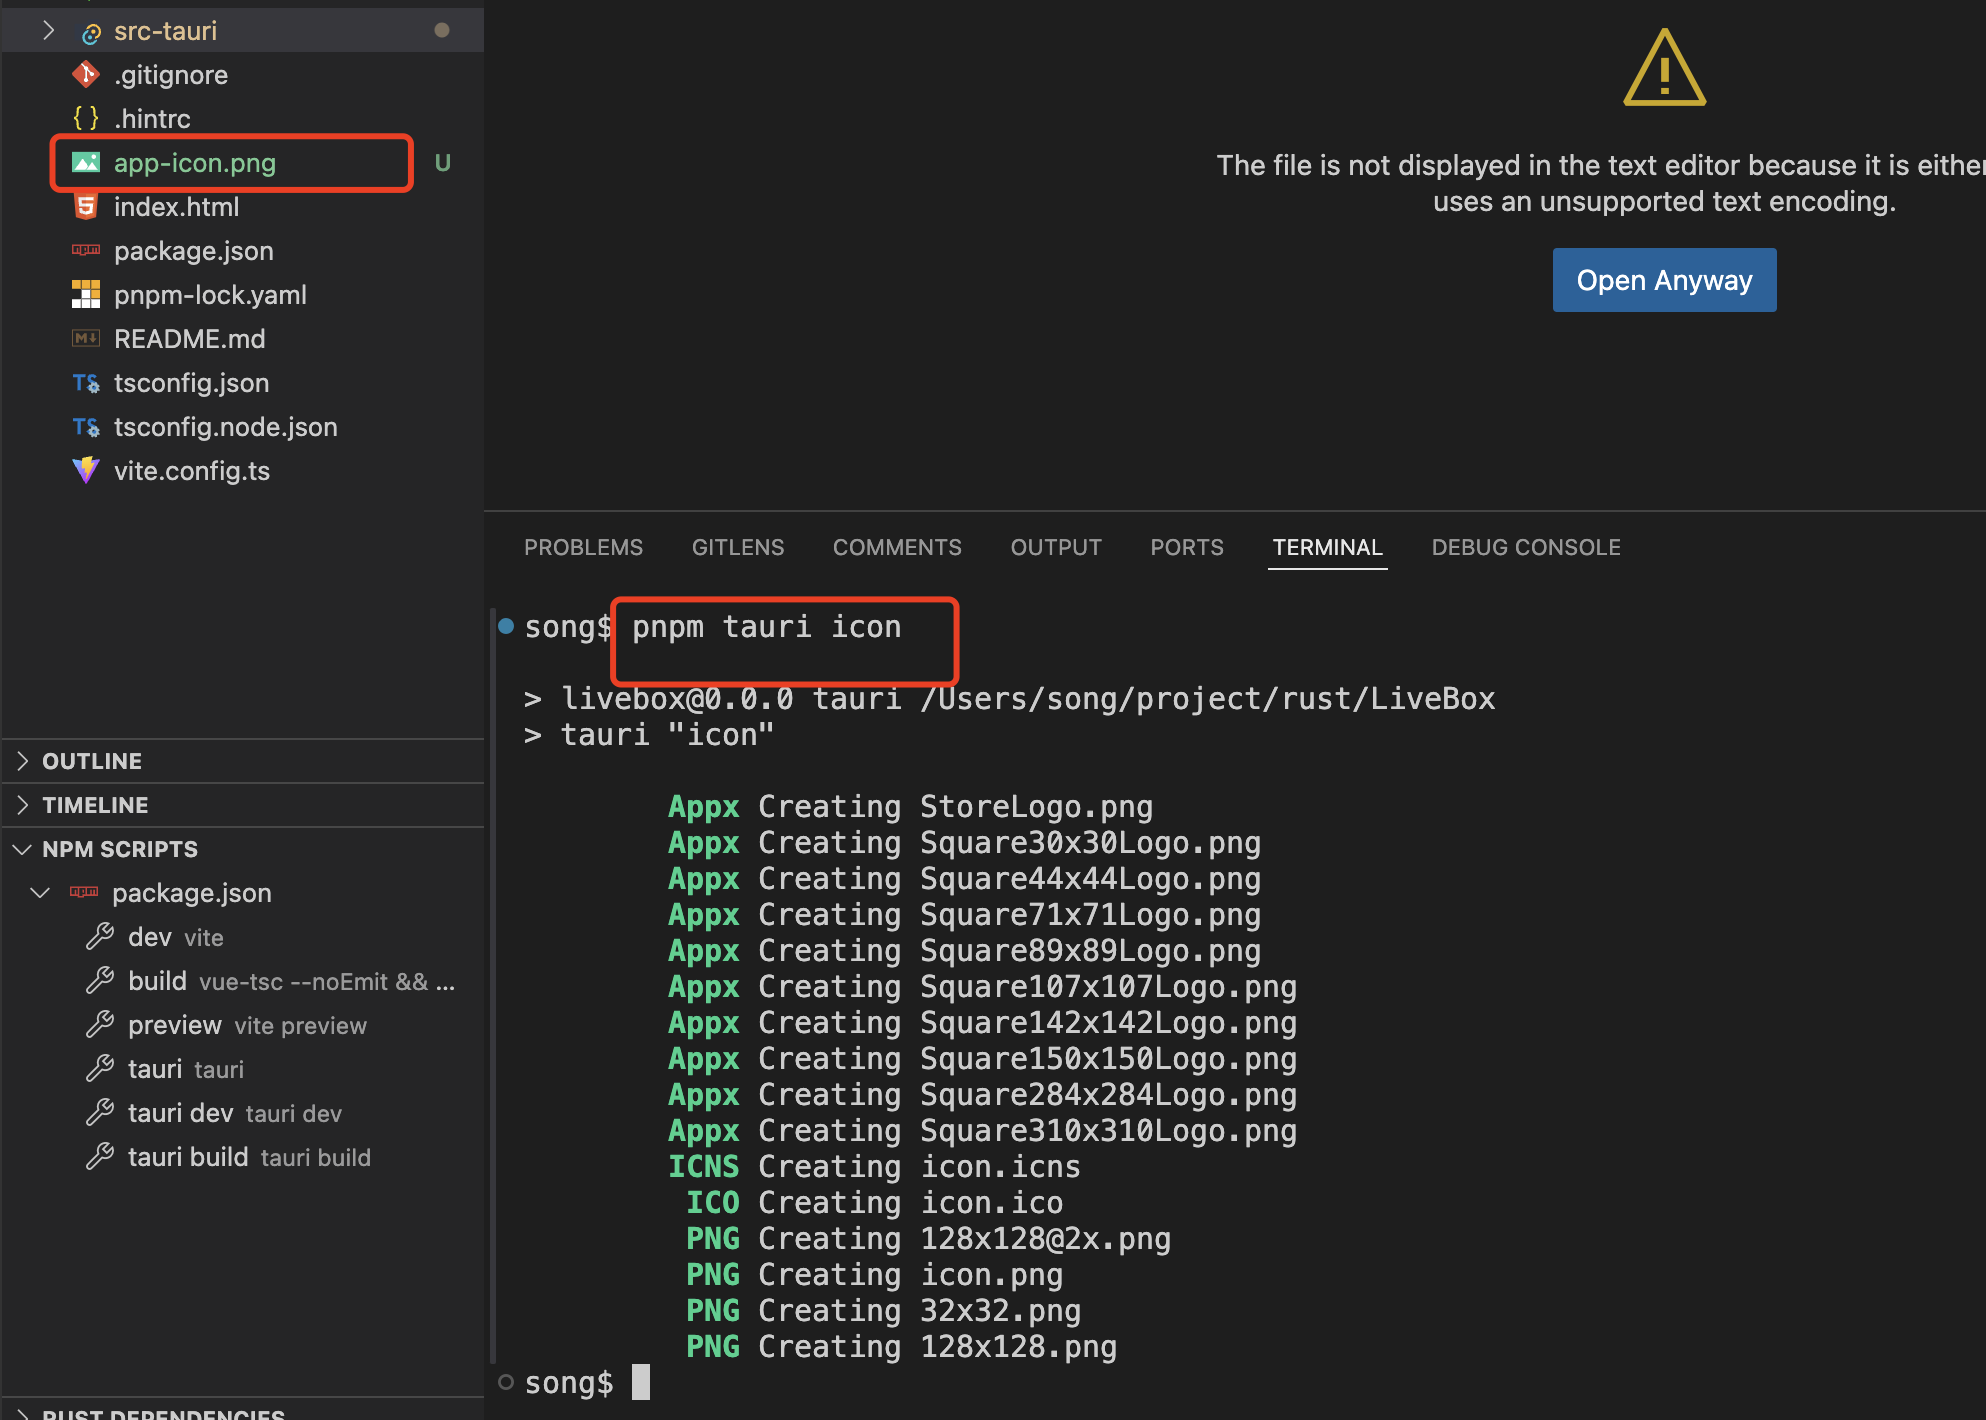Image resolution: width=1986 pixels, height=1420 pixels.
Task: Click the yellow warning triangle icon
Action: [x=1664, y=70]
